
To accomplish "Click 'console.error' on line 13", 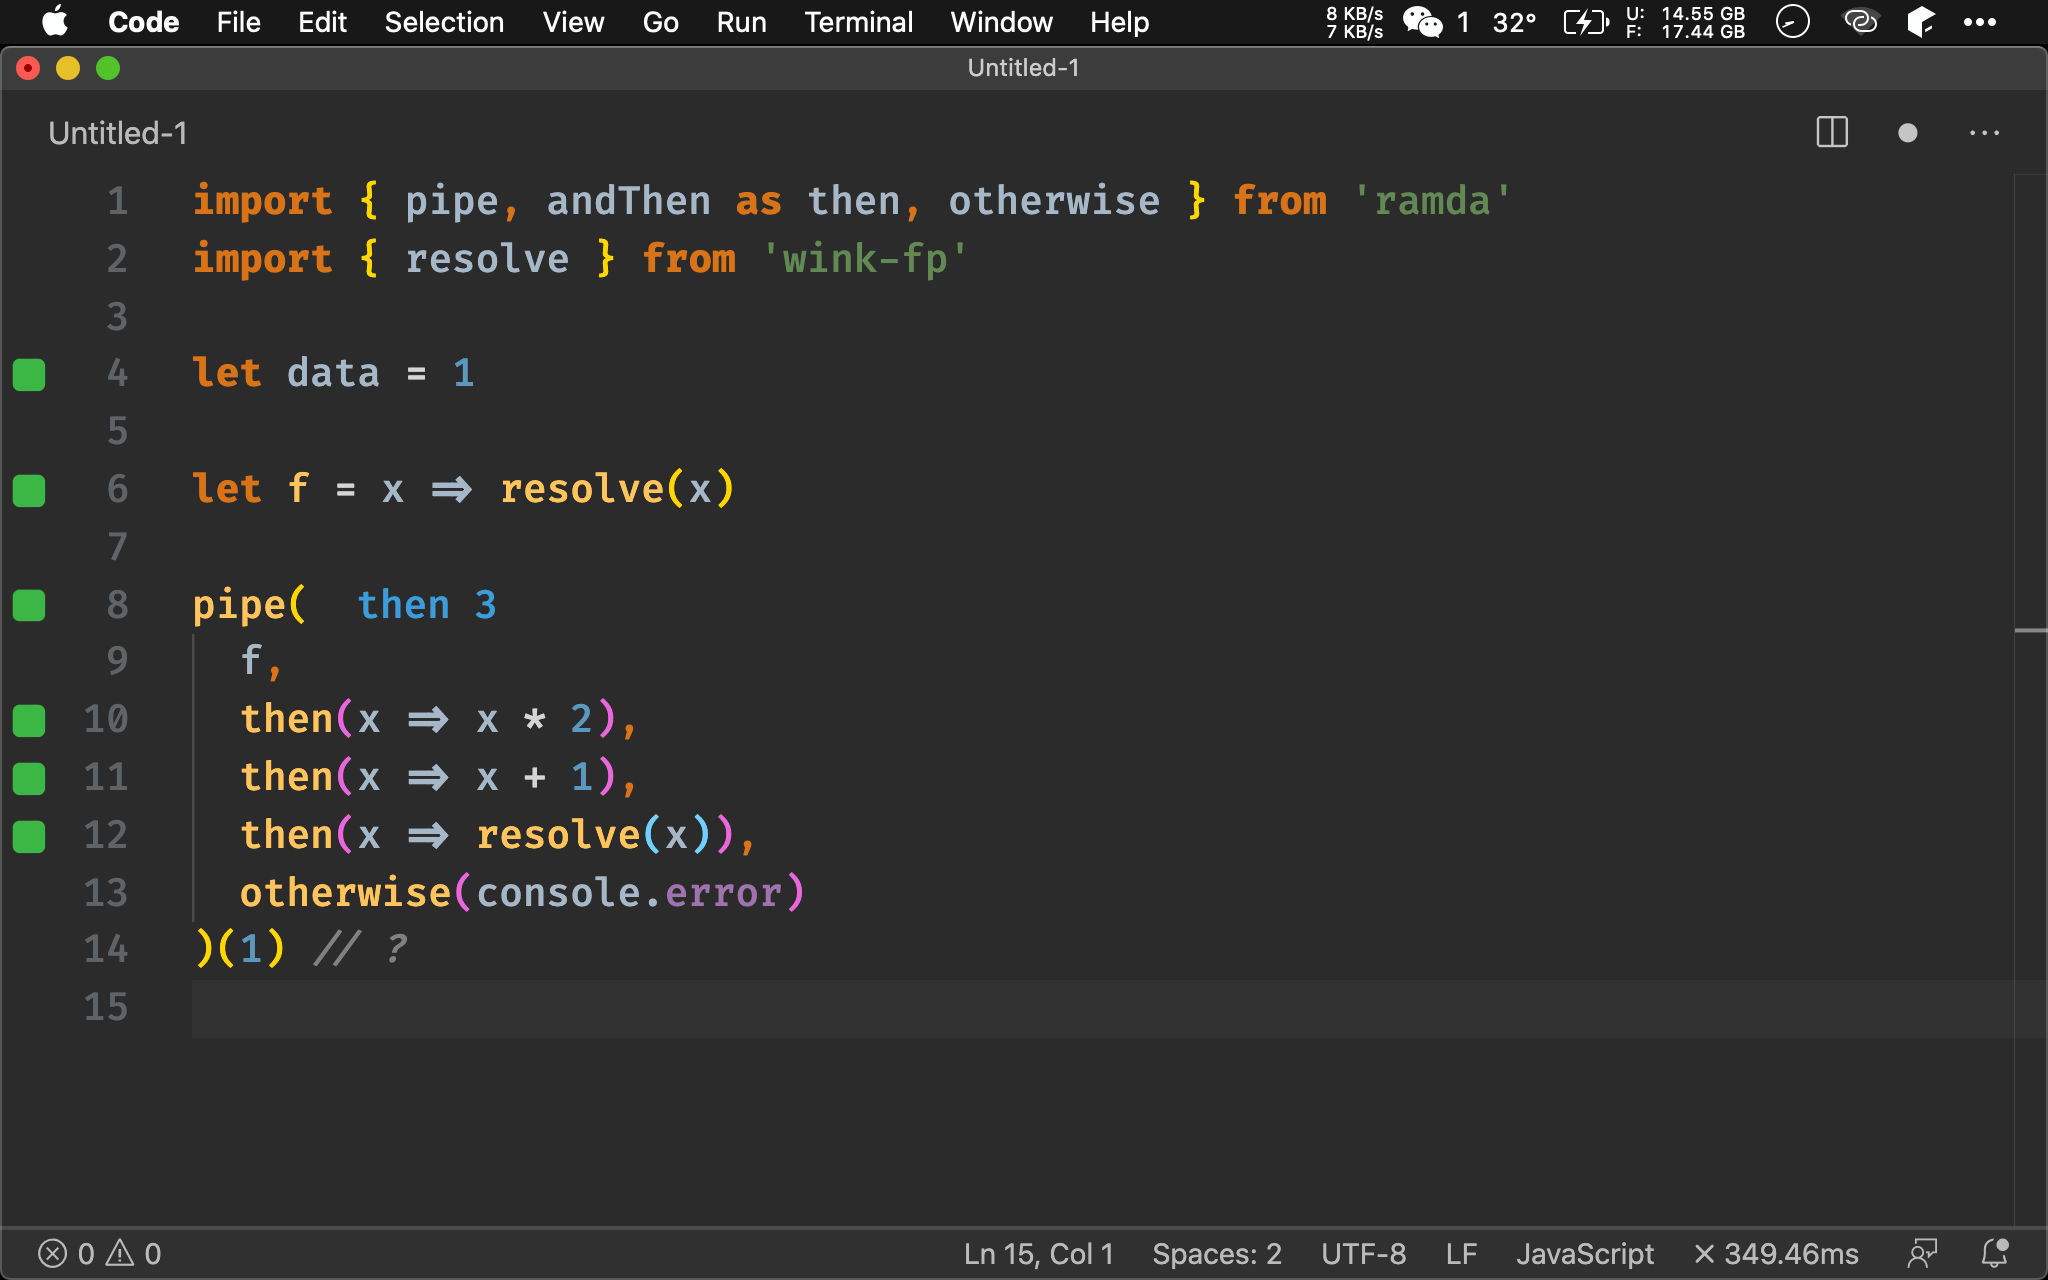I will click(x=629, y=892).
